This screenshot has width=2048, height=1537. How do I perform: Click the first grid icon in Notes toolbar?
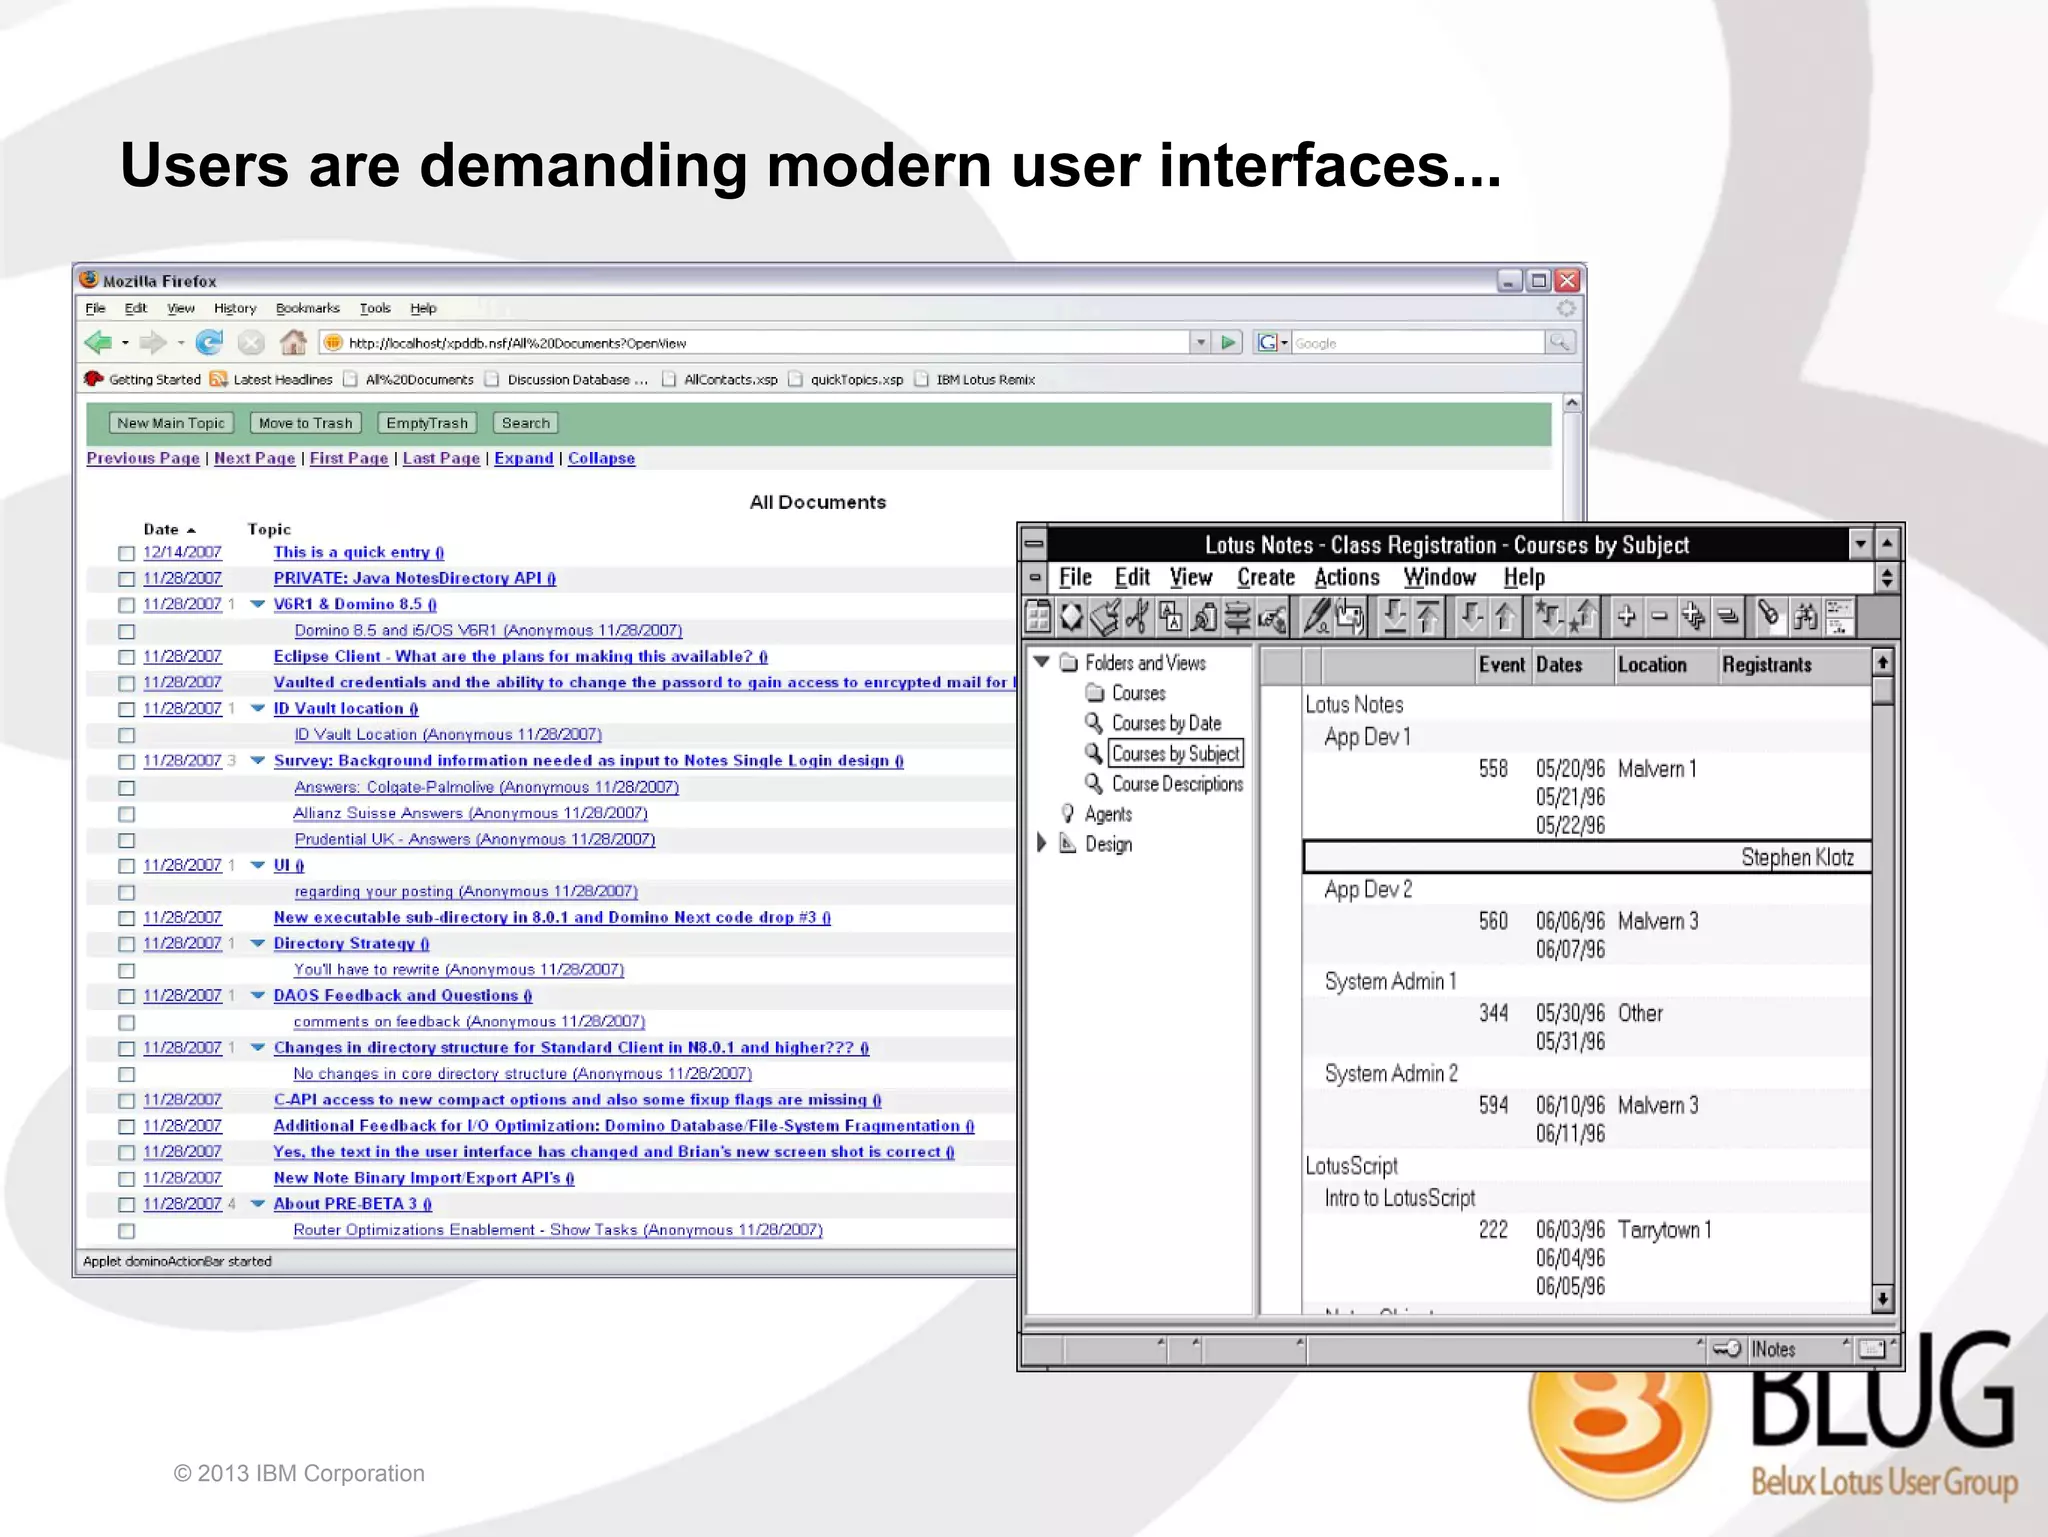point(1039,617)
